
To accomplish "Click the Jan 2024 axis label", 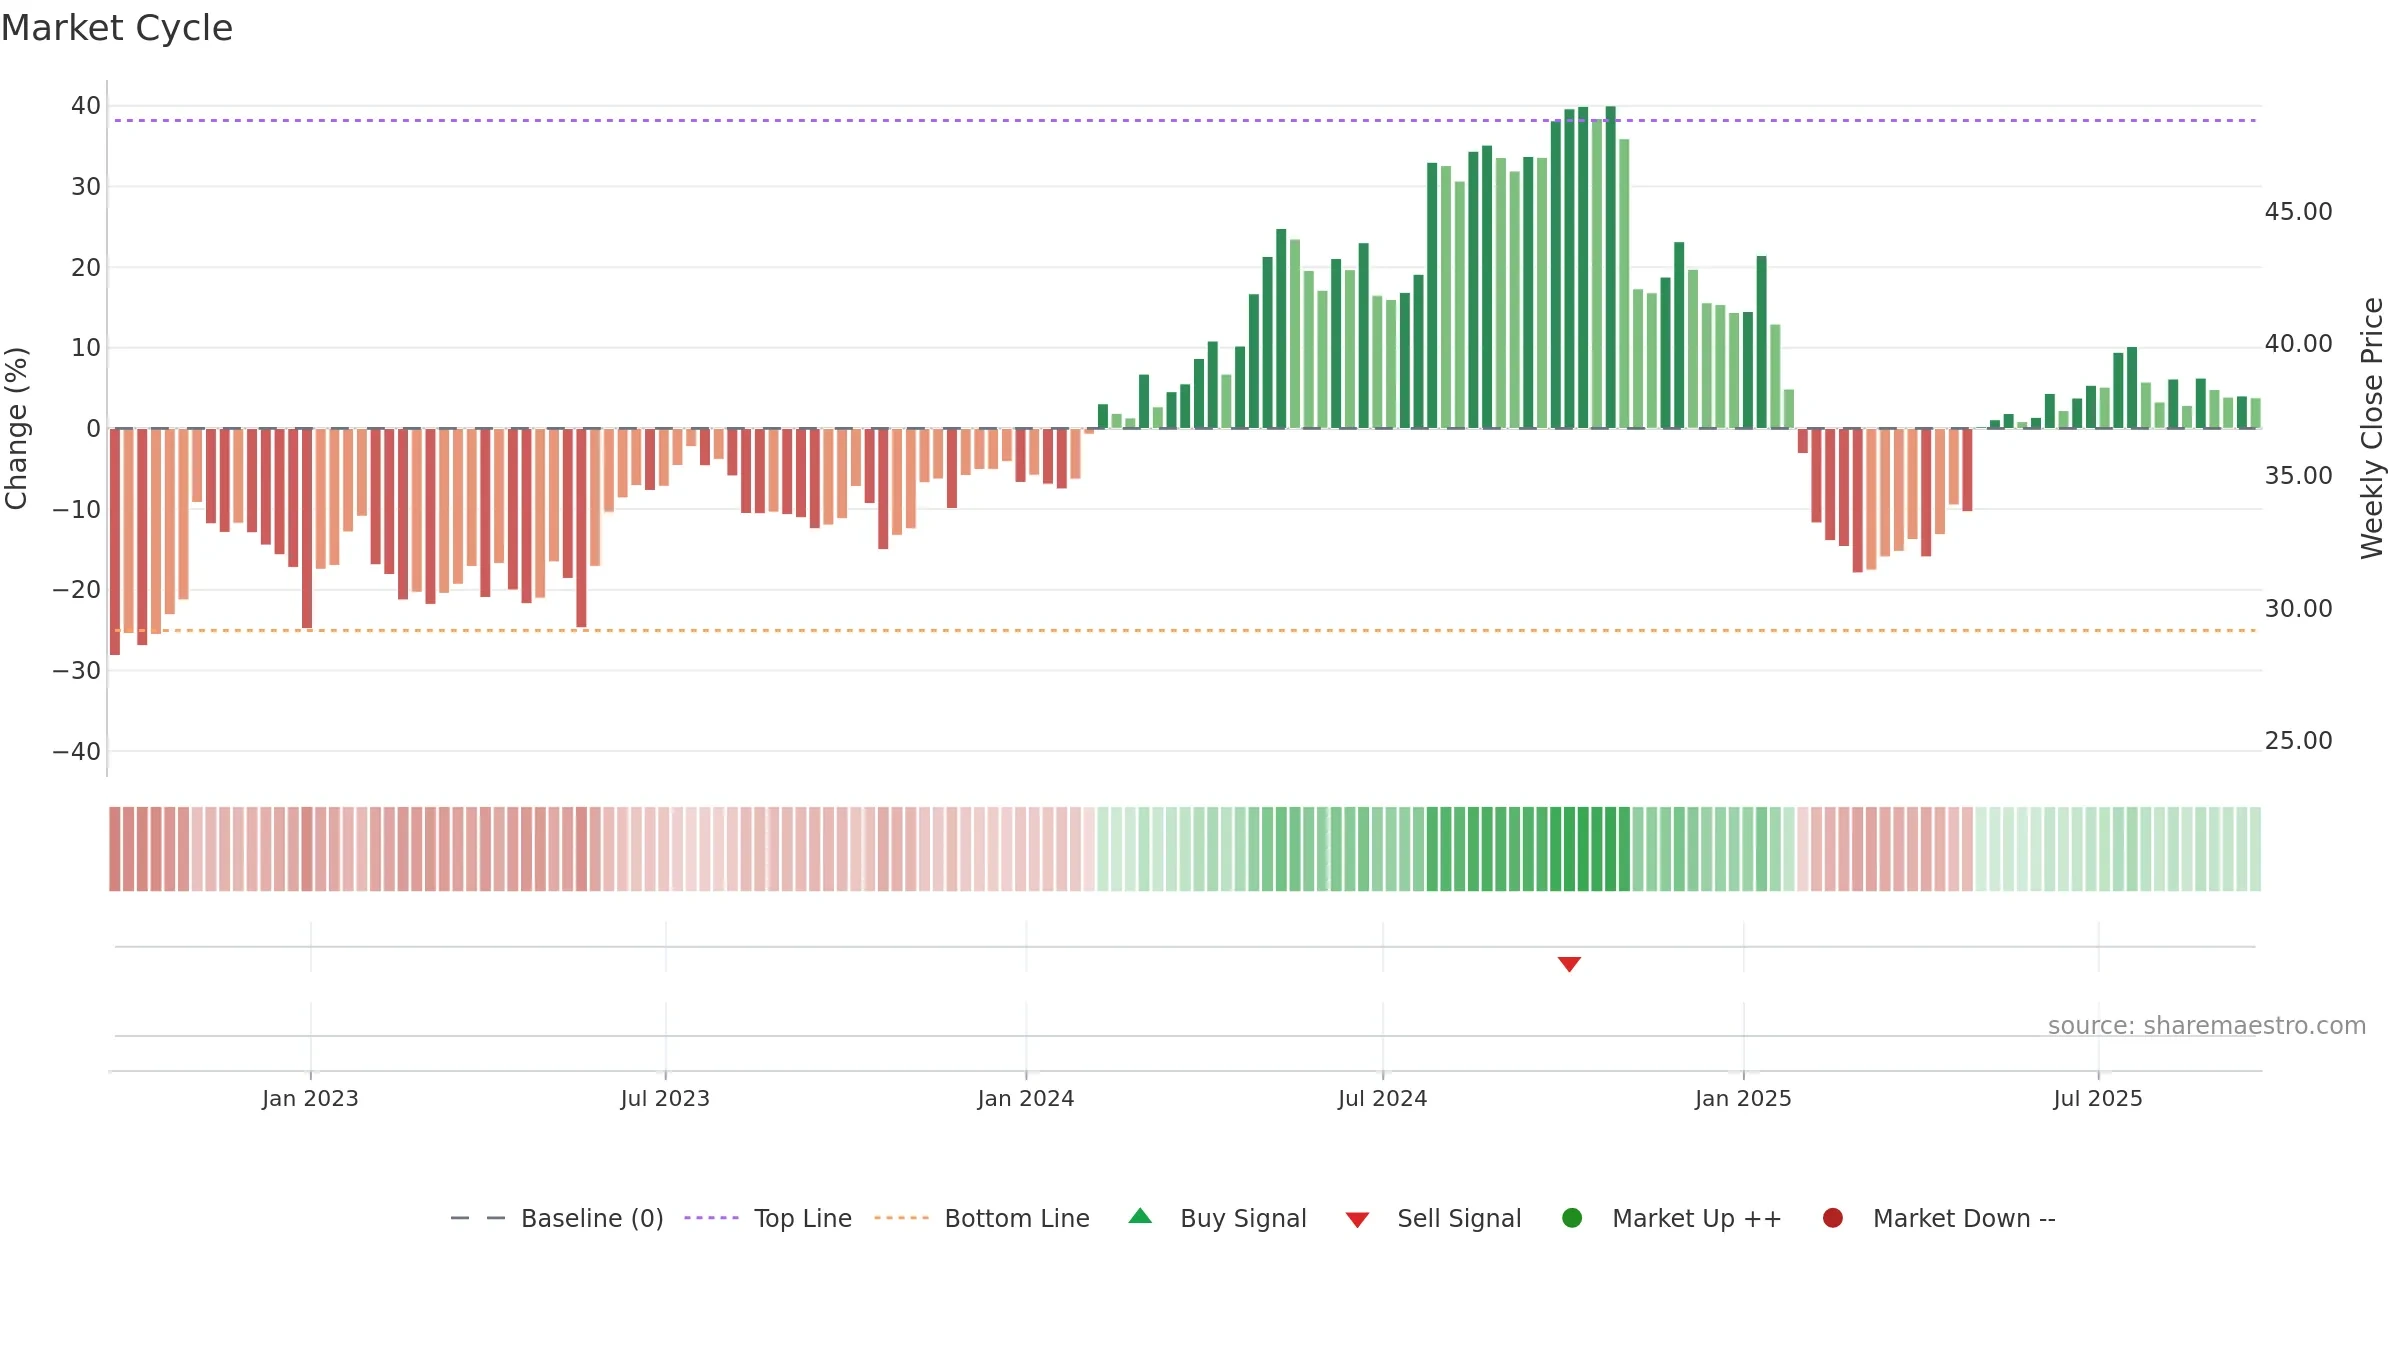I will click(1026, 1098).
